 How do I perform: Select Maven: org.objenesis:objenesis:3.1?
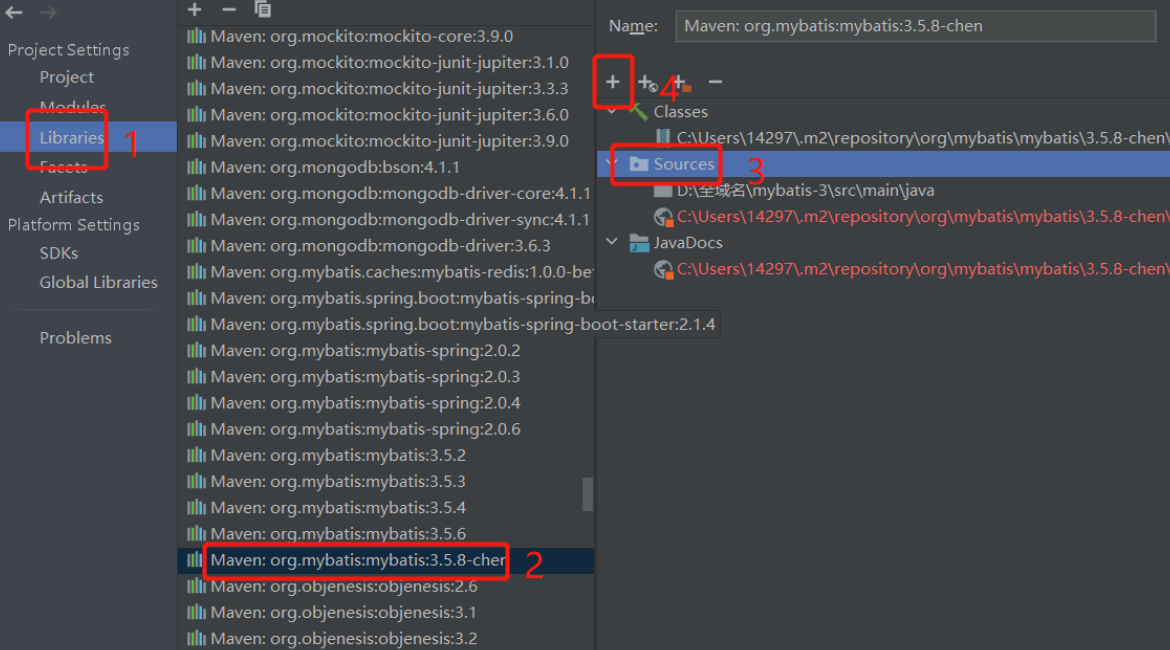(x=386, y=612)
